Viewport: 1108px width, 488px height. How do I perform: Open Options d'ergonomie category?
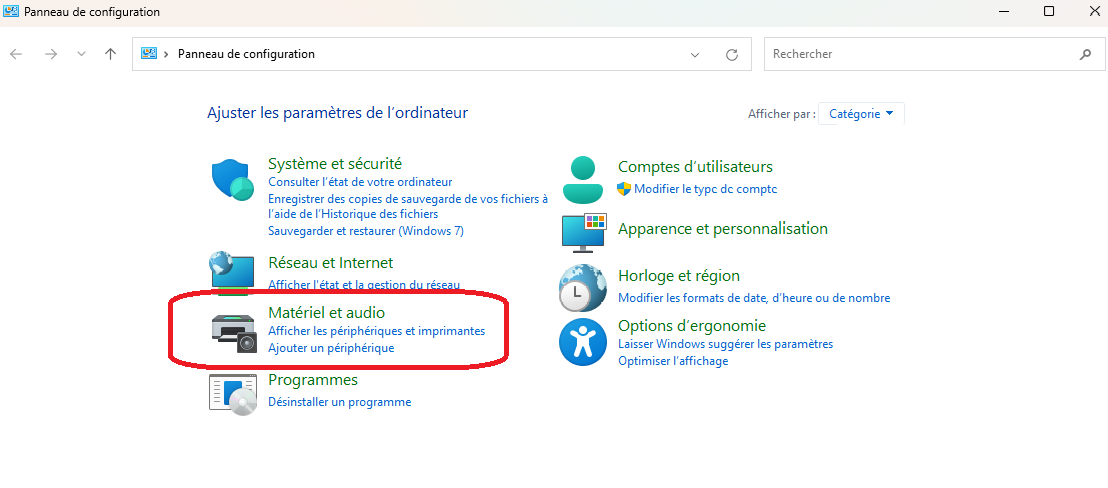tap(692, 326)
